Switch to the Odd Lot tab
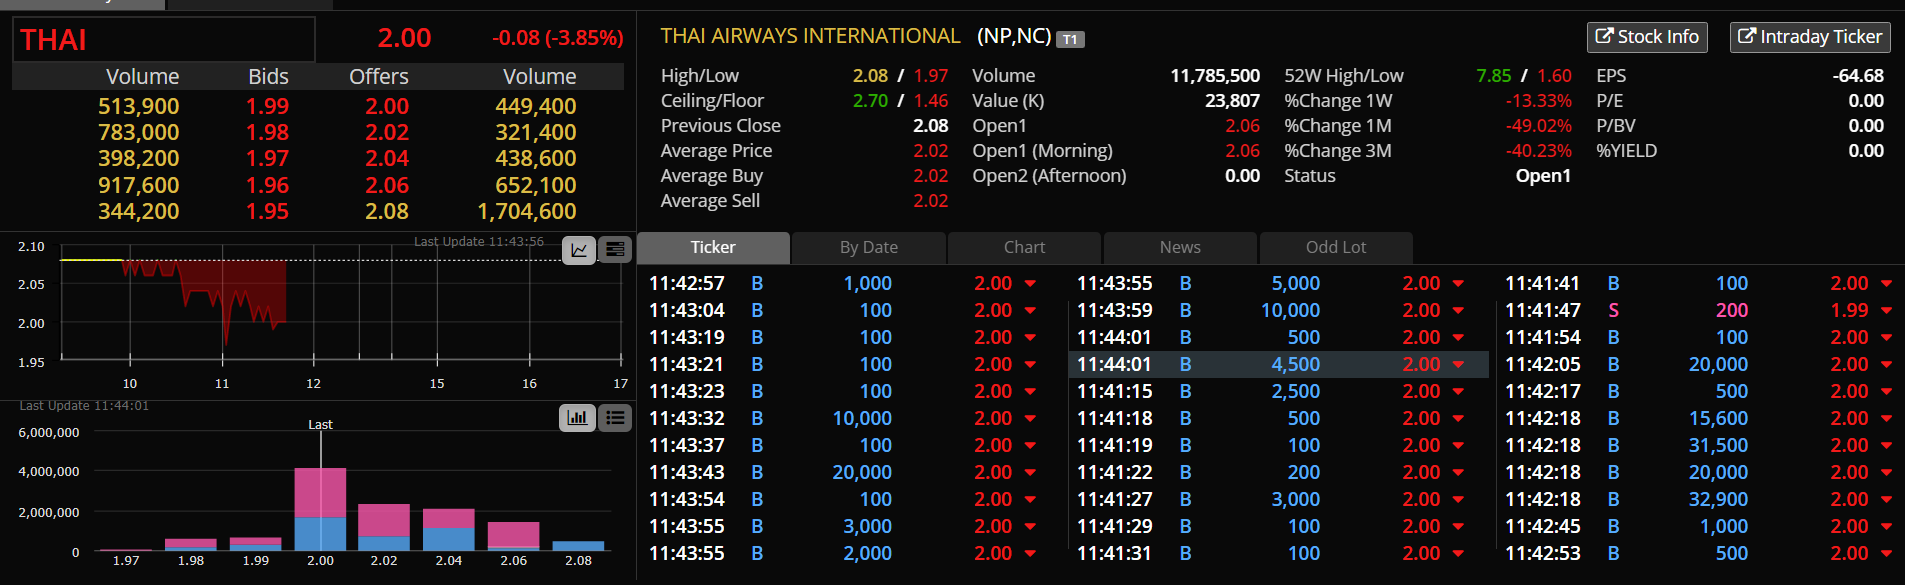The height and width of the screenshot is (585, 1905). tap(1336, 247)
